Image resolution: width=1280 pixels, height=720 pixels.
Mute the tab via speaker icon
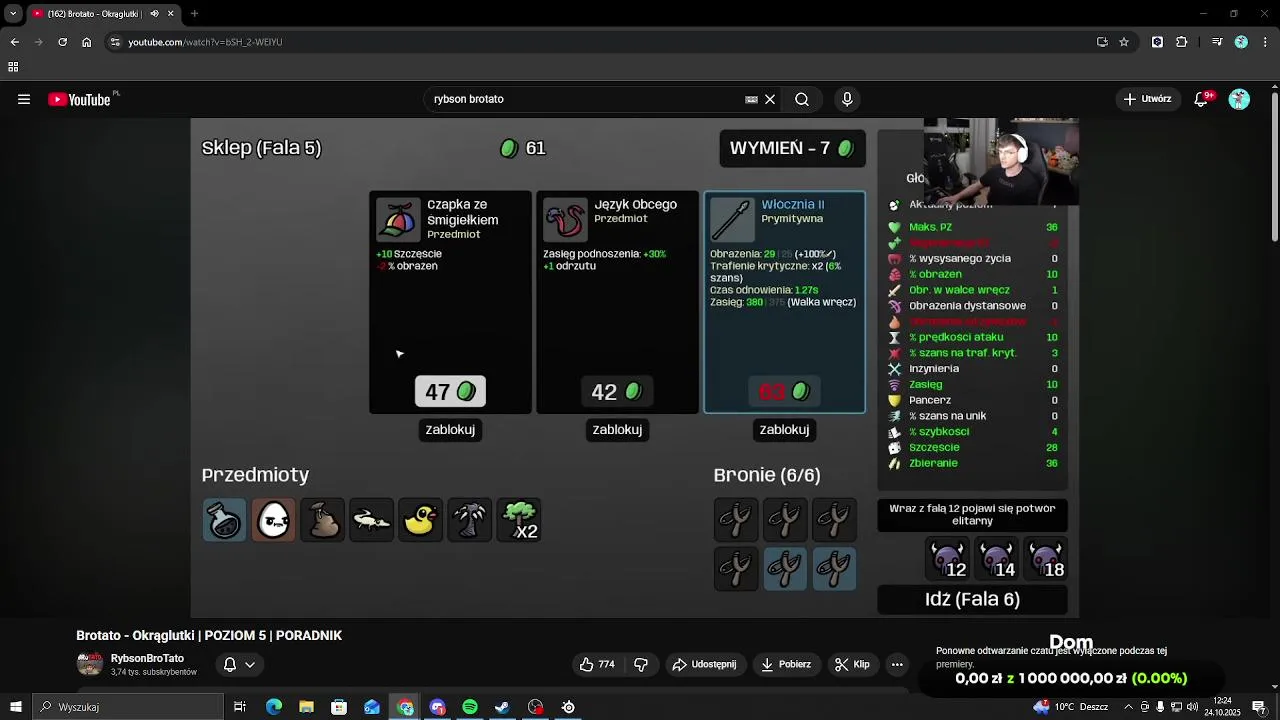pos(154,14)
